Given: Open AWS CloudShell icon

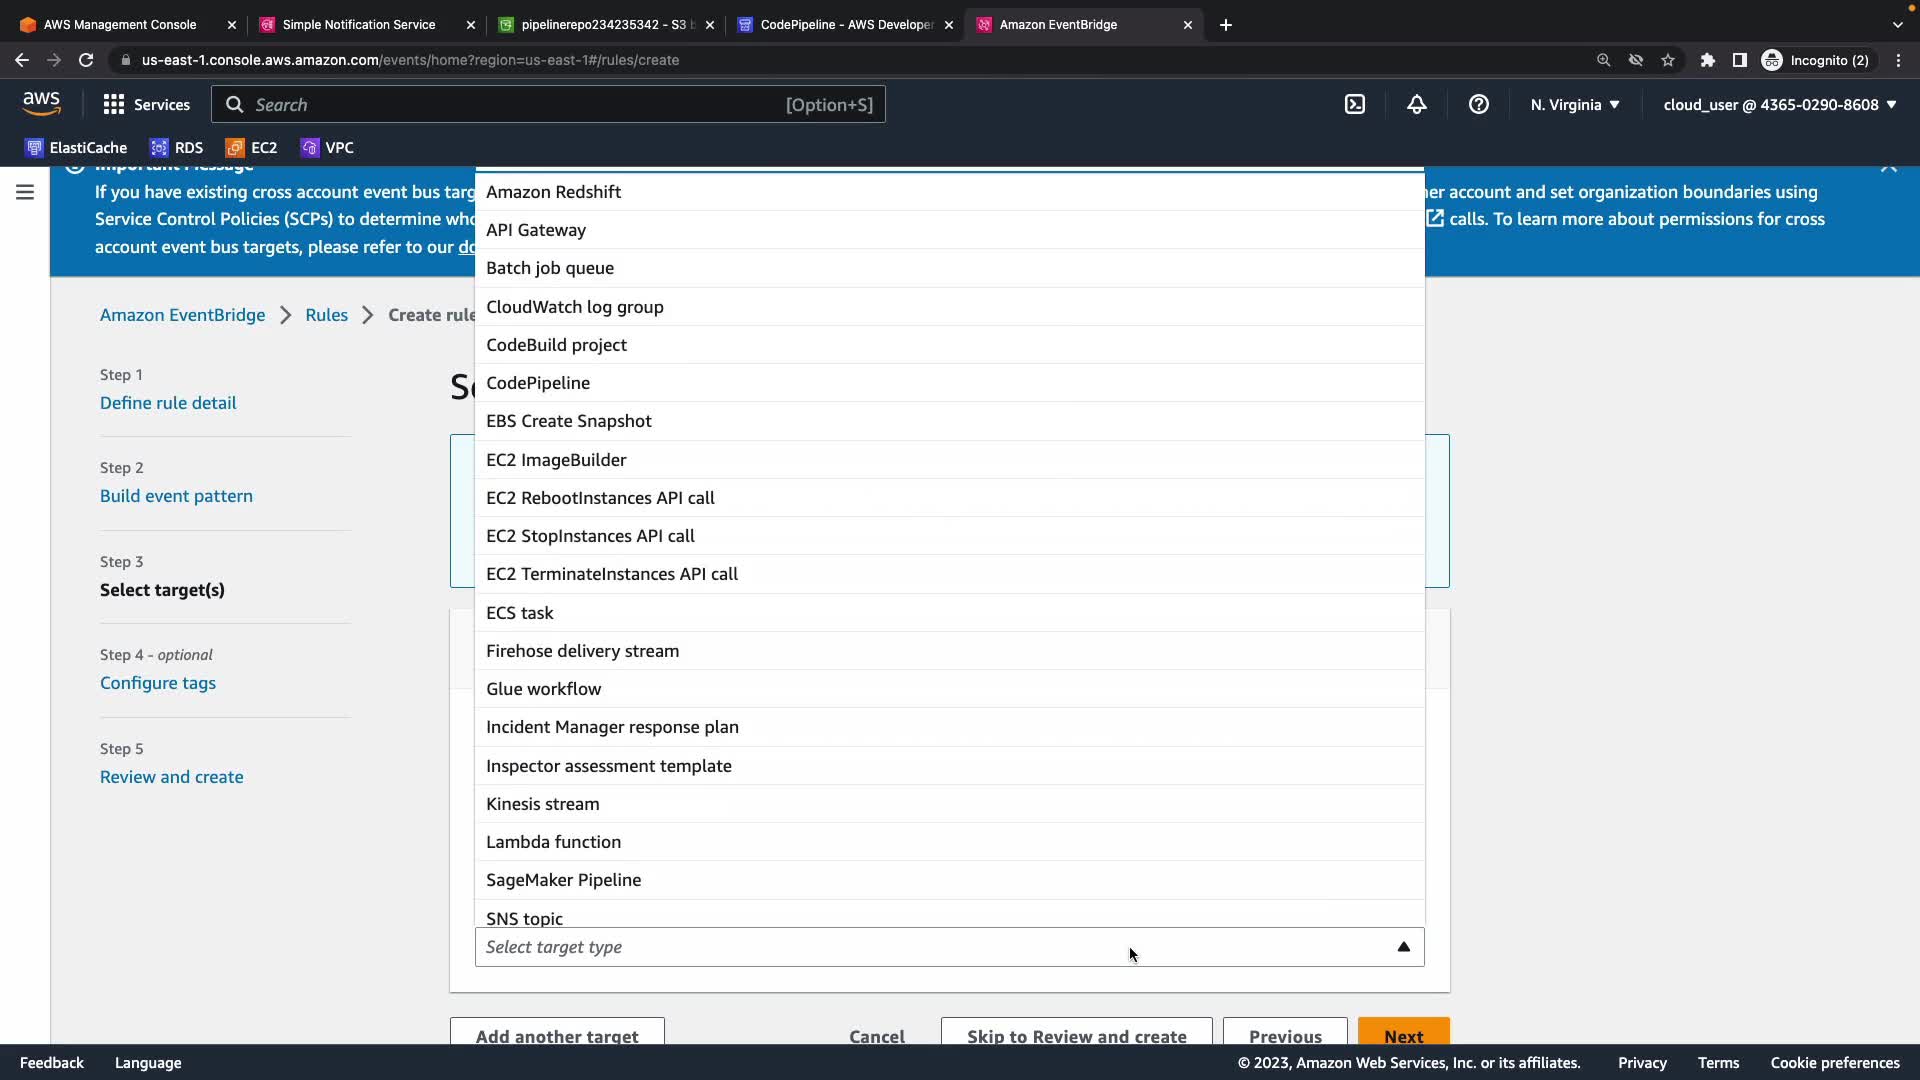Looking at the screenshot, I should click(1354, 104).
